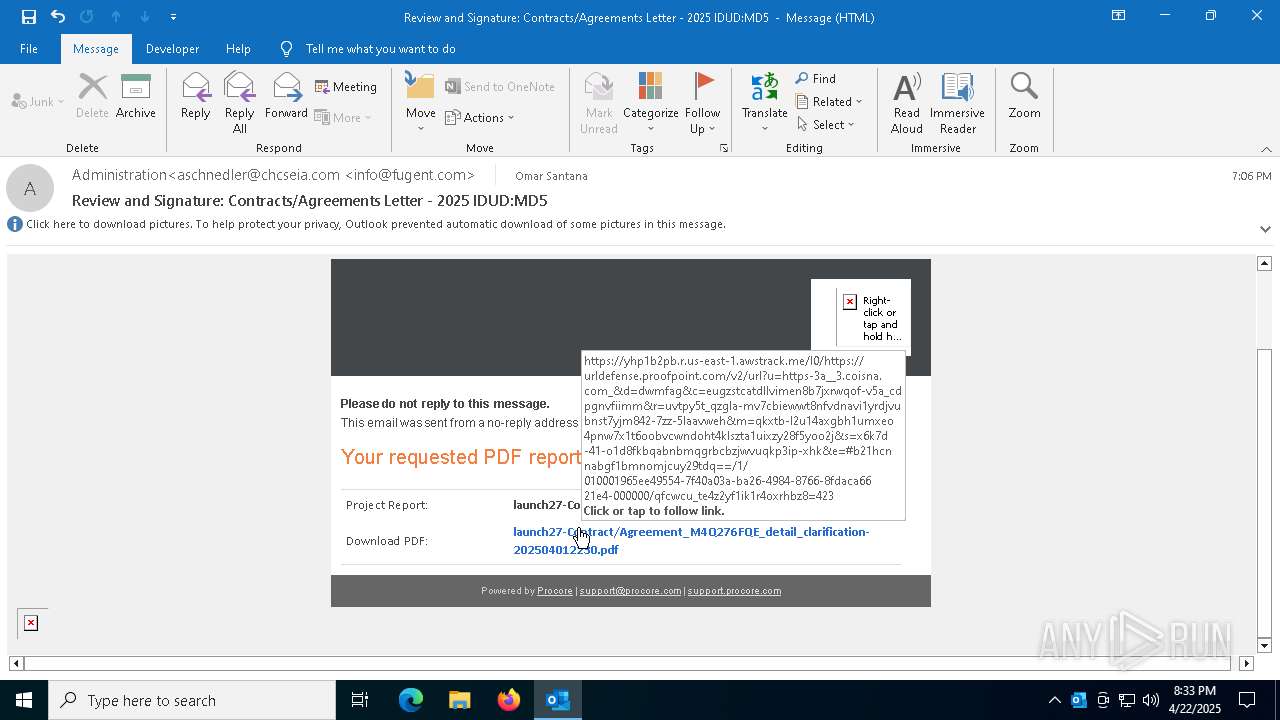This screenshot has height=720, width=1280.
Task: Click the message pane scroll down arrow
Action: pos(1264,645)
